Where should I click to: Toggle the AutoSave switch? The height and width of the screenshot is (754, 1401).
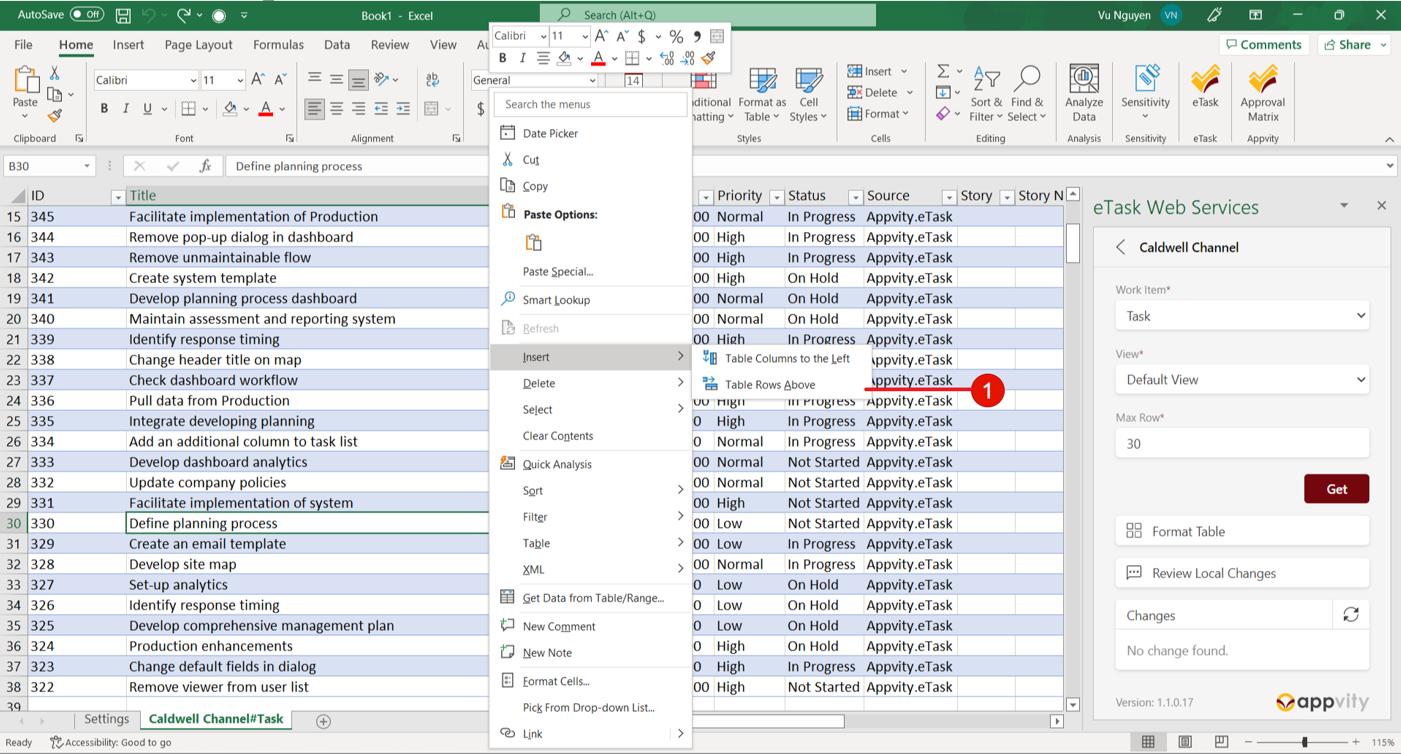[86, 15]
